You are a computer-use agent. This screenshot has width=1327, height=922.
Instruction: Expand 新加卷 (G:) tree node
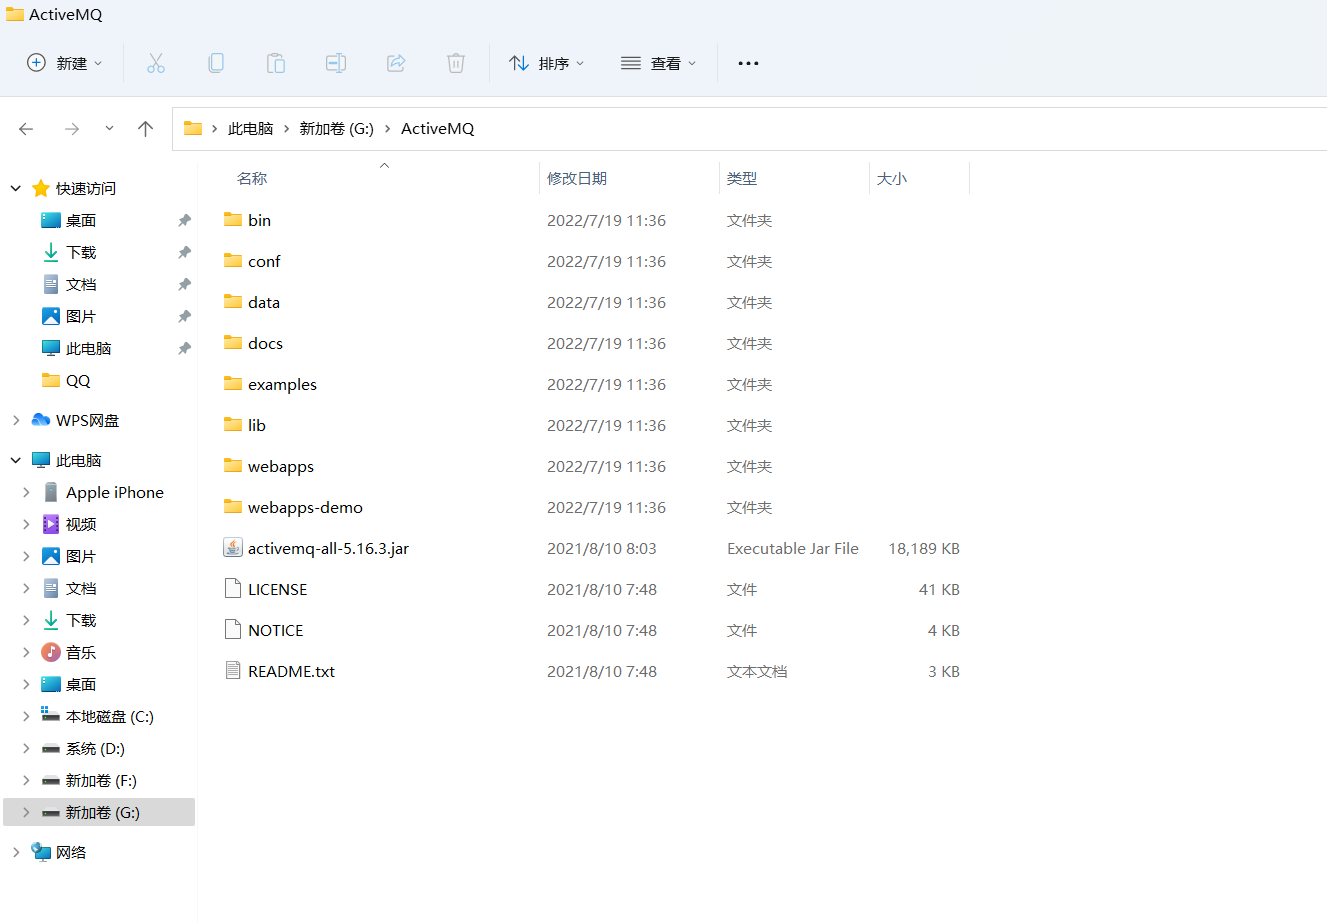26,812
